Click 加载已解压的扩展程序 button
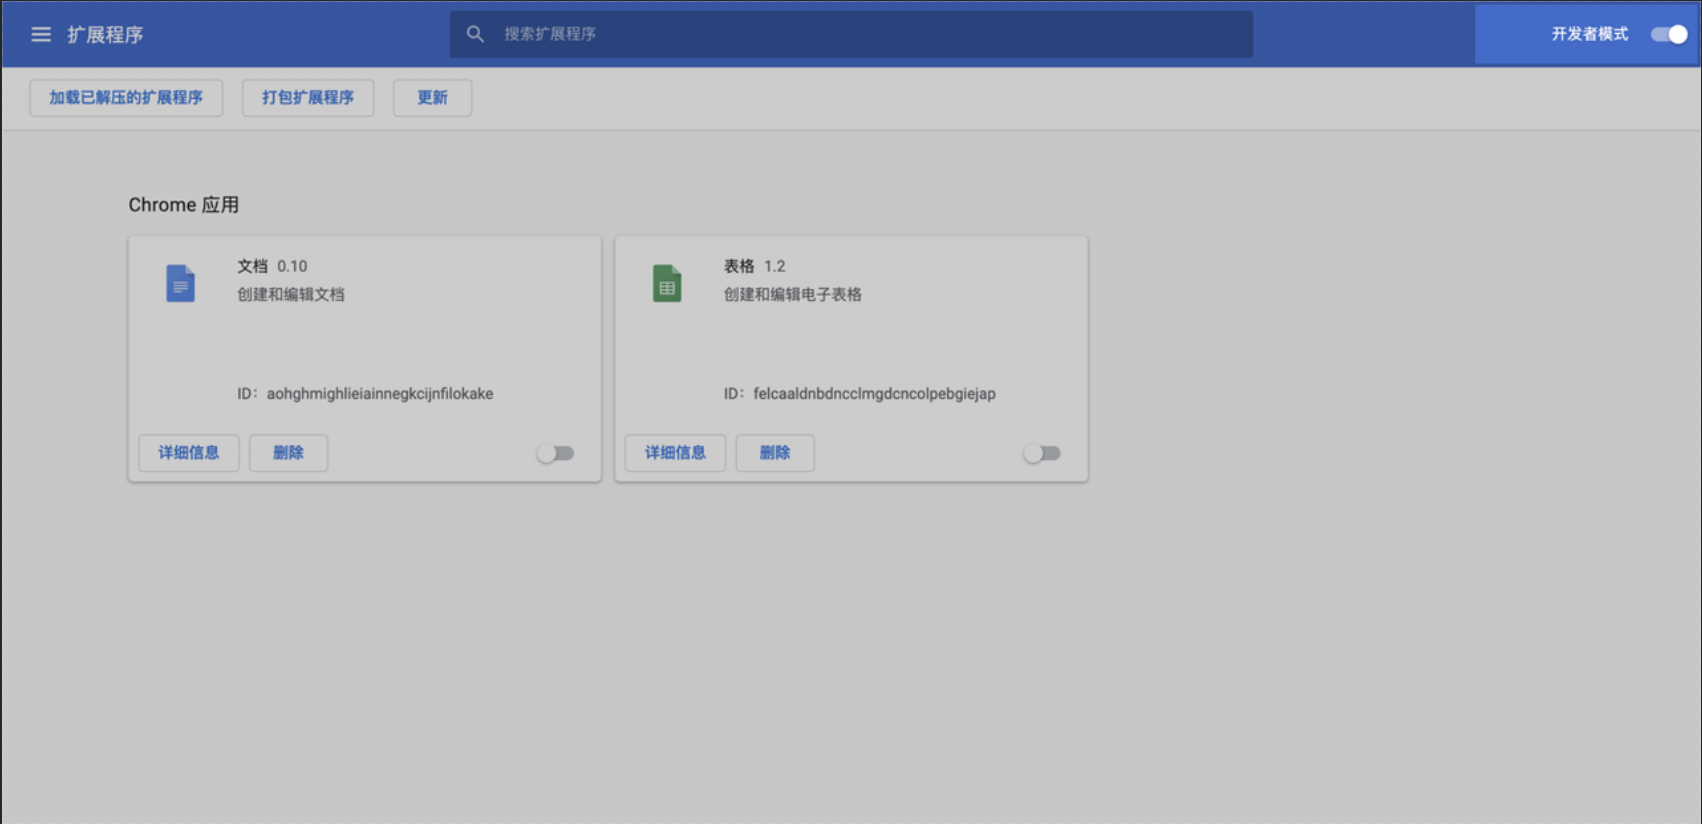 pyautogui.click(x=126, y=98)
